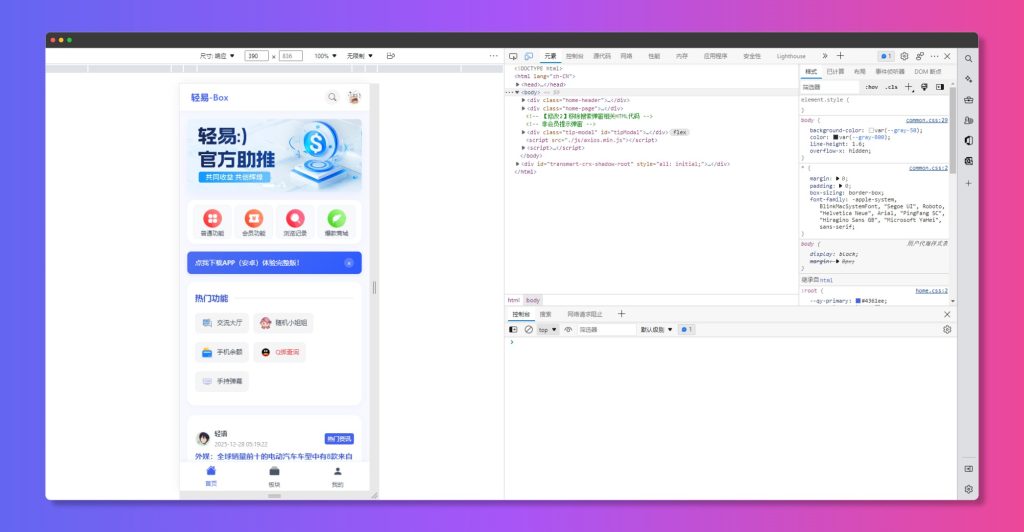The image size is (1024, 532).
Task: Click the search icon in the 轻易-Box header
Action: [332, 97]
